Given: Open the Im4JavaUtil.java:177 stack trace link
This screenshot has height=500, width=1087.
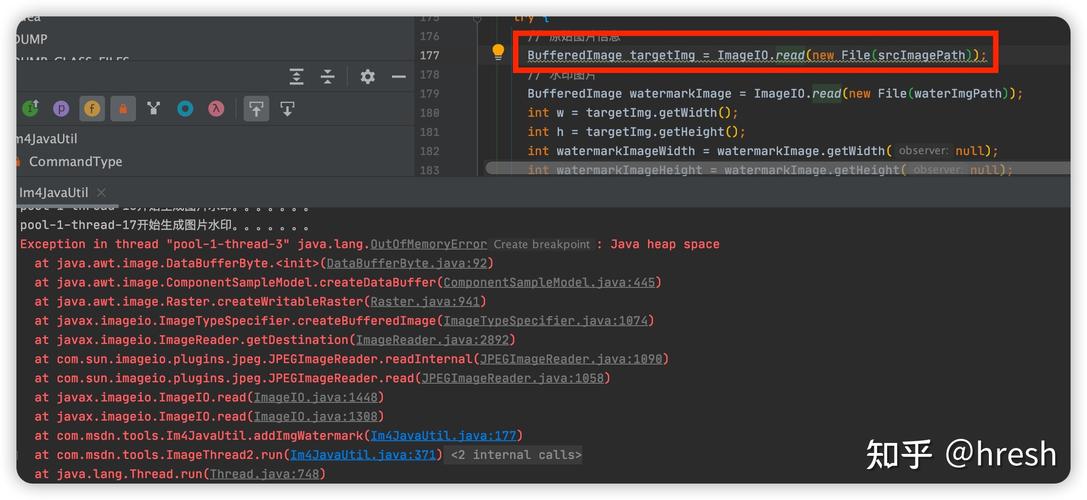Looking at the screenshot, I should click(443, 436).
